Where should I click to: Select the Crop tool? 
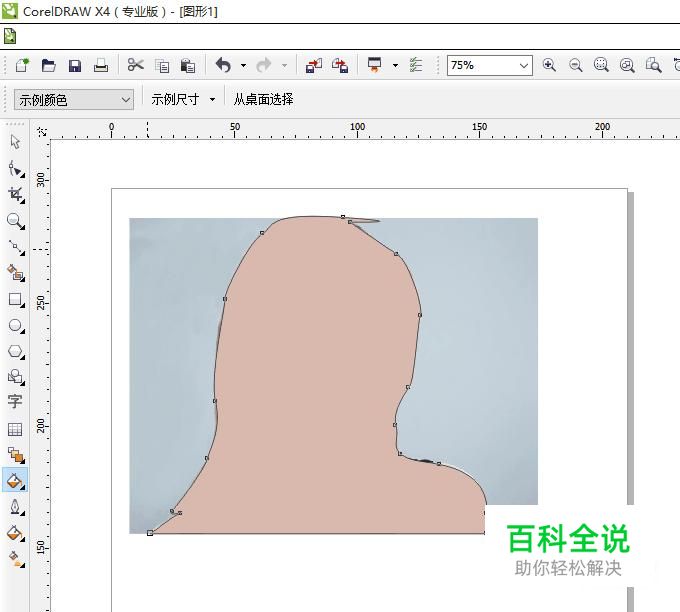click(16, 195)
